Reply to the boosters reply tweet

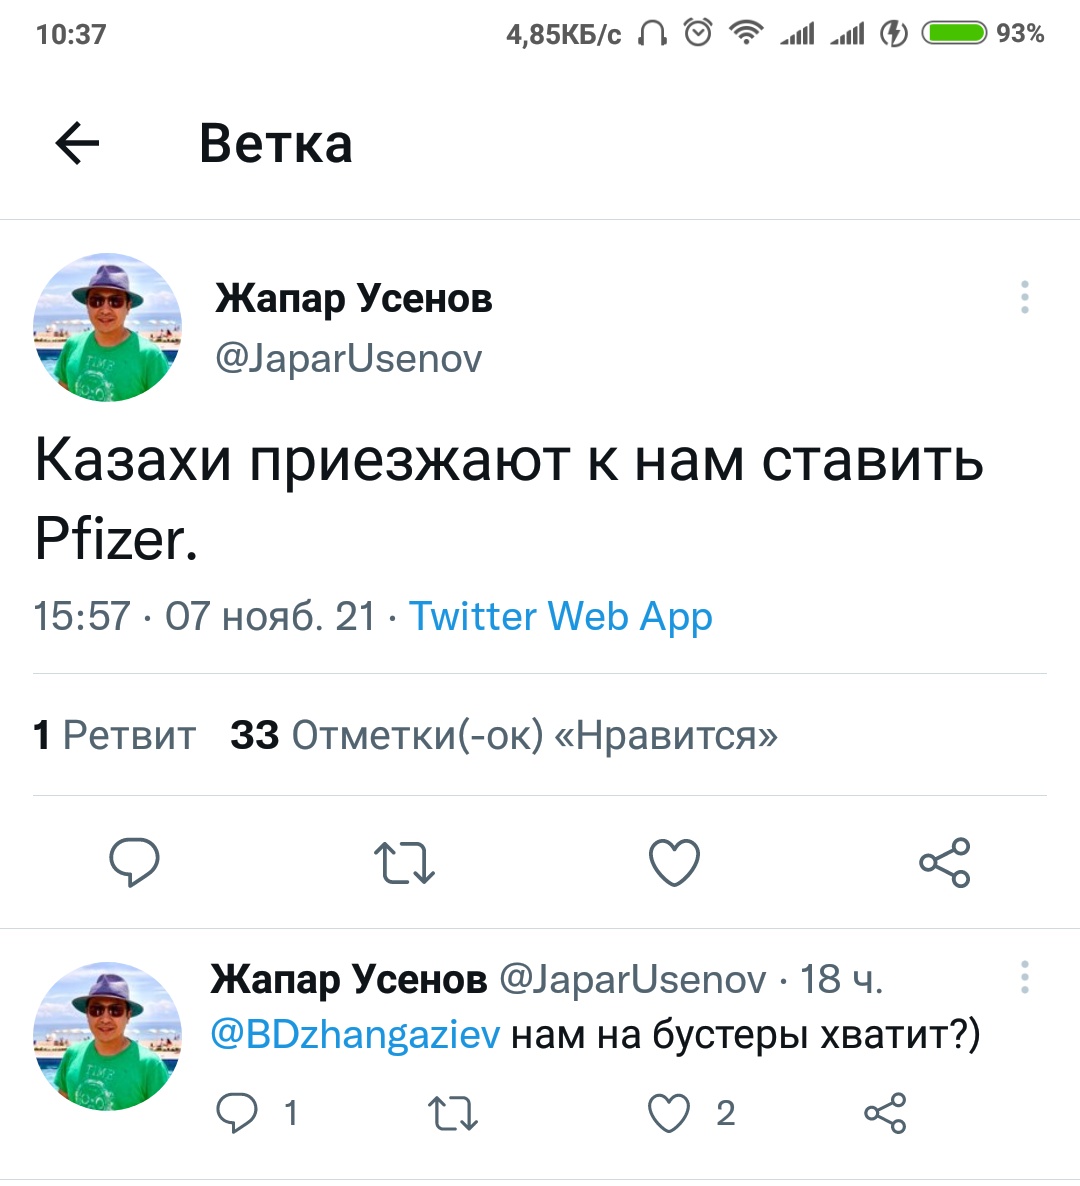tap(237, 1113)
